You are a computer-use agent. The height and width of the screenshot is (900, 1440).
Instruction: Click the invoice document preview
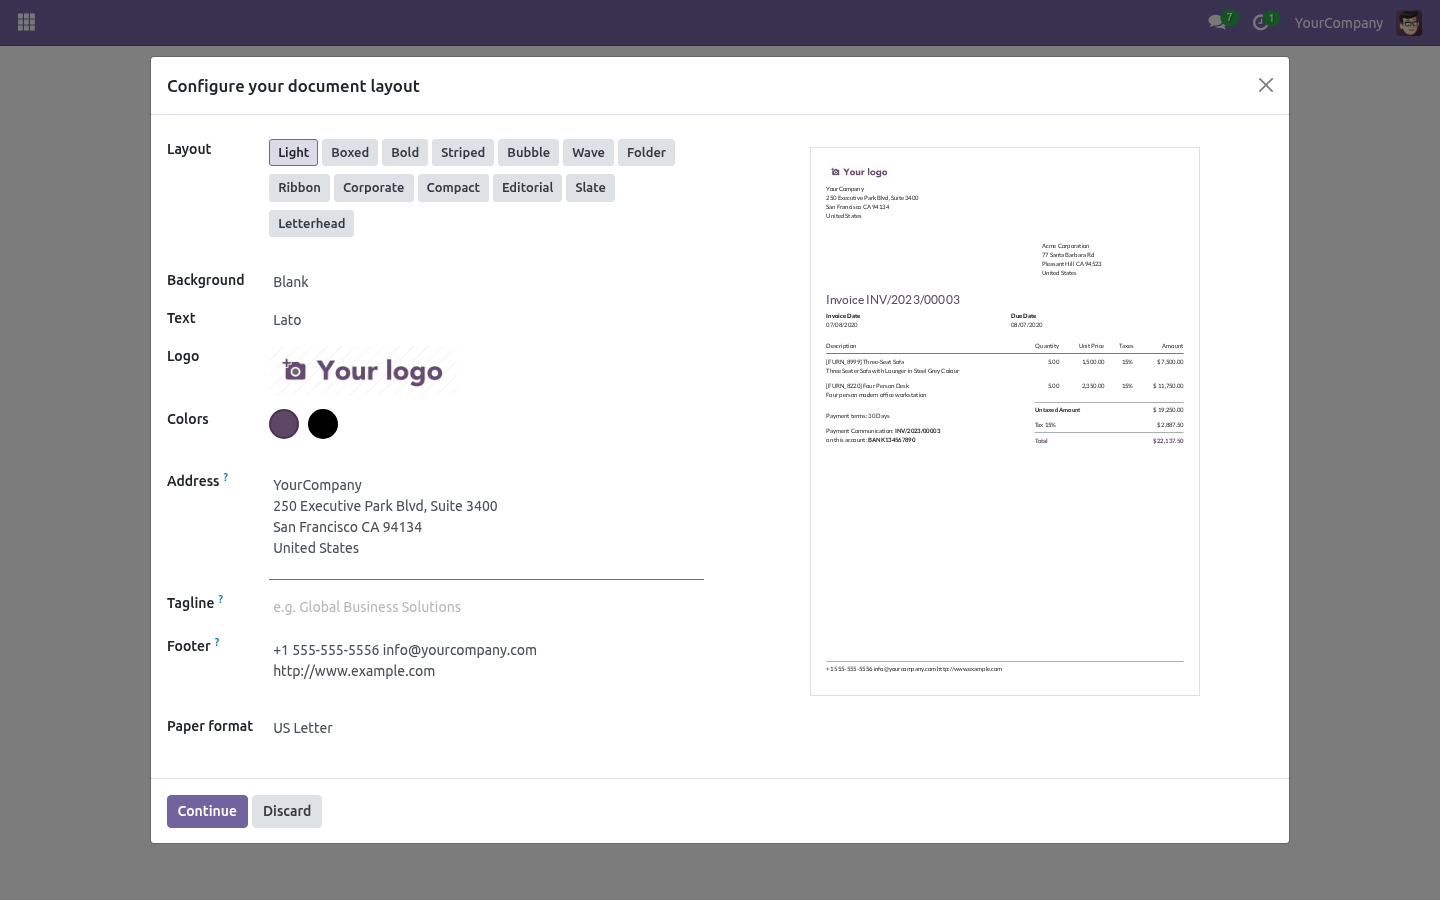tap(1005, 421)
